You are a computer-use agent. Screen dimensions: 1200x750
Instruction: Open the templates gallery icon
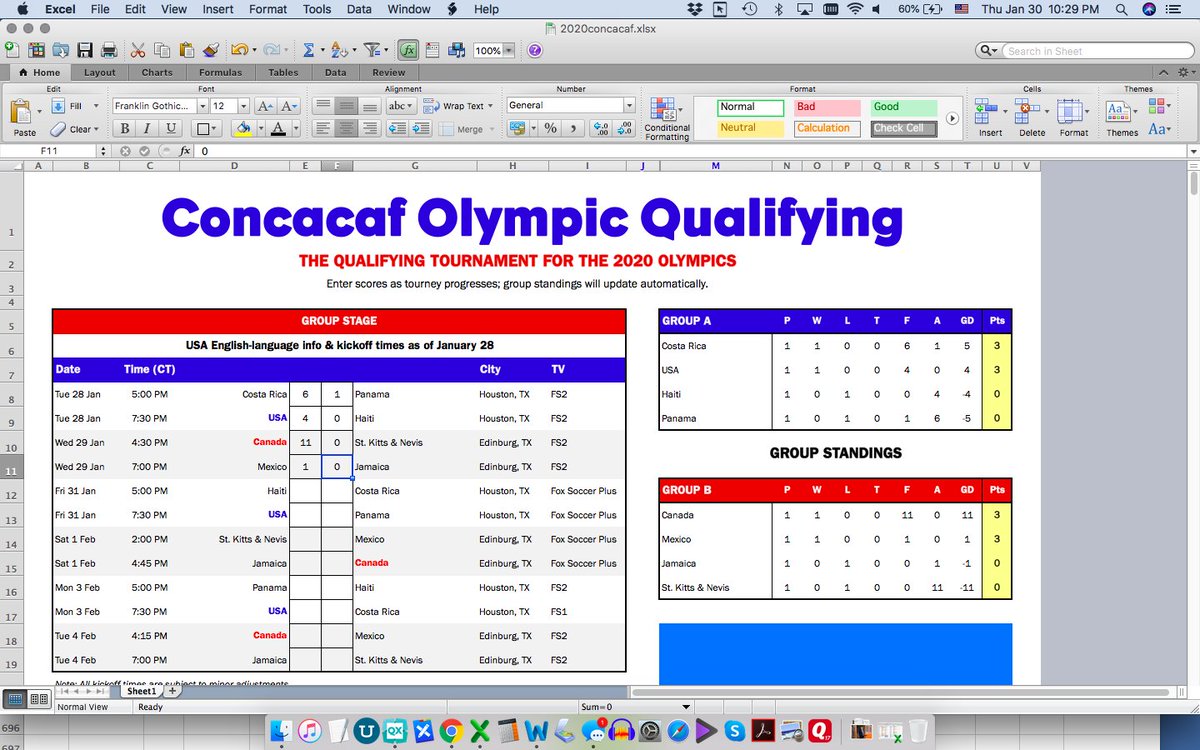pos(37,50)
